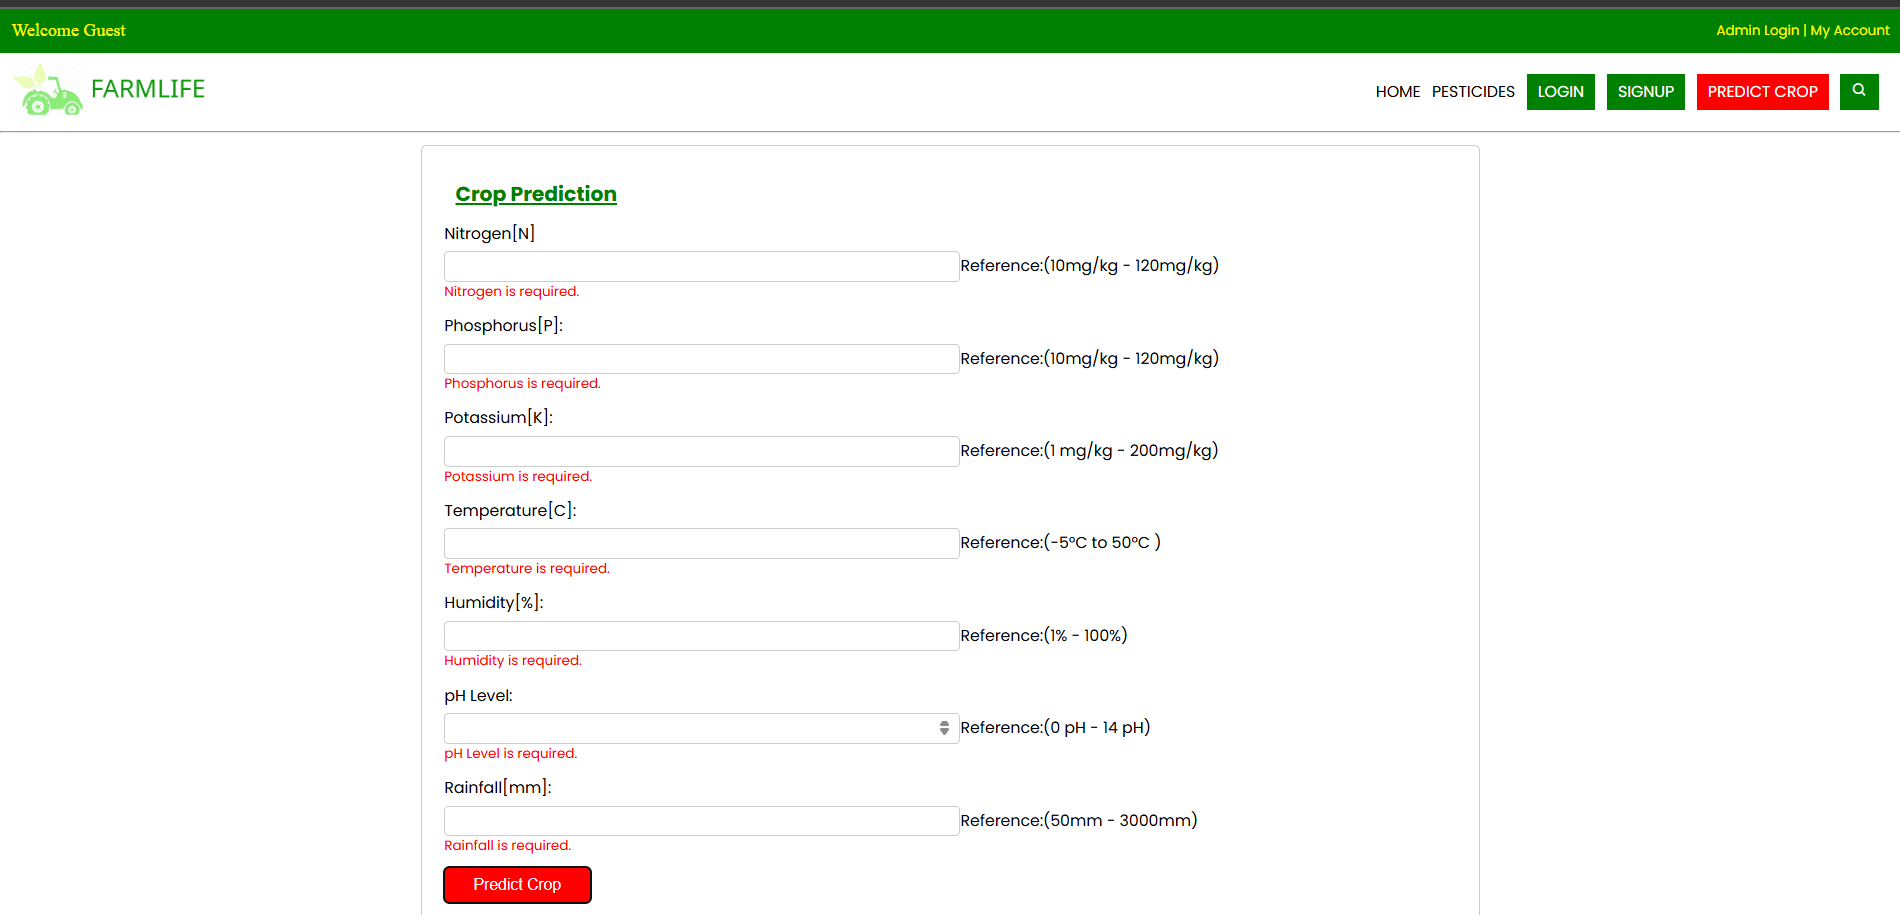1900x915 pixels.
Task: Click the Rainfall input field
Action: click(x=700, y=820)
